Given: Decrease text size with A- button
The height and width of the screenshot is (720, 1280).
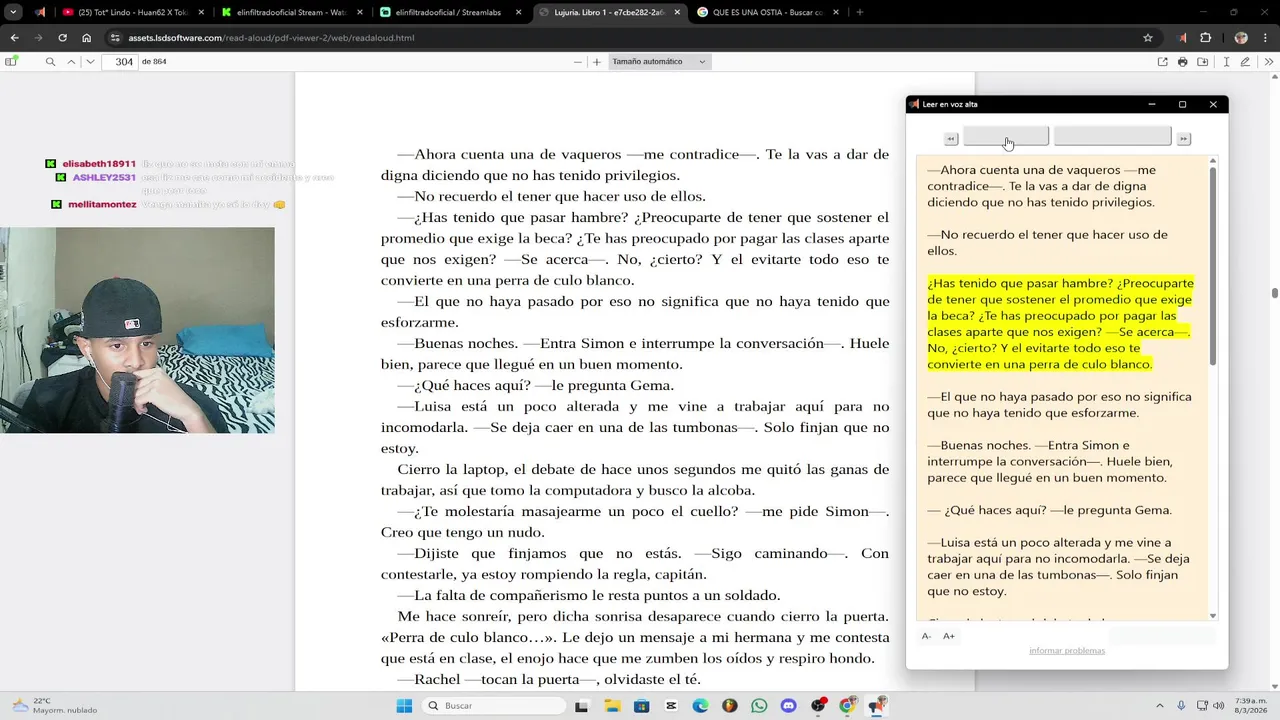Looking at the screenshot, I should 926,636.
